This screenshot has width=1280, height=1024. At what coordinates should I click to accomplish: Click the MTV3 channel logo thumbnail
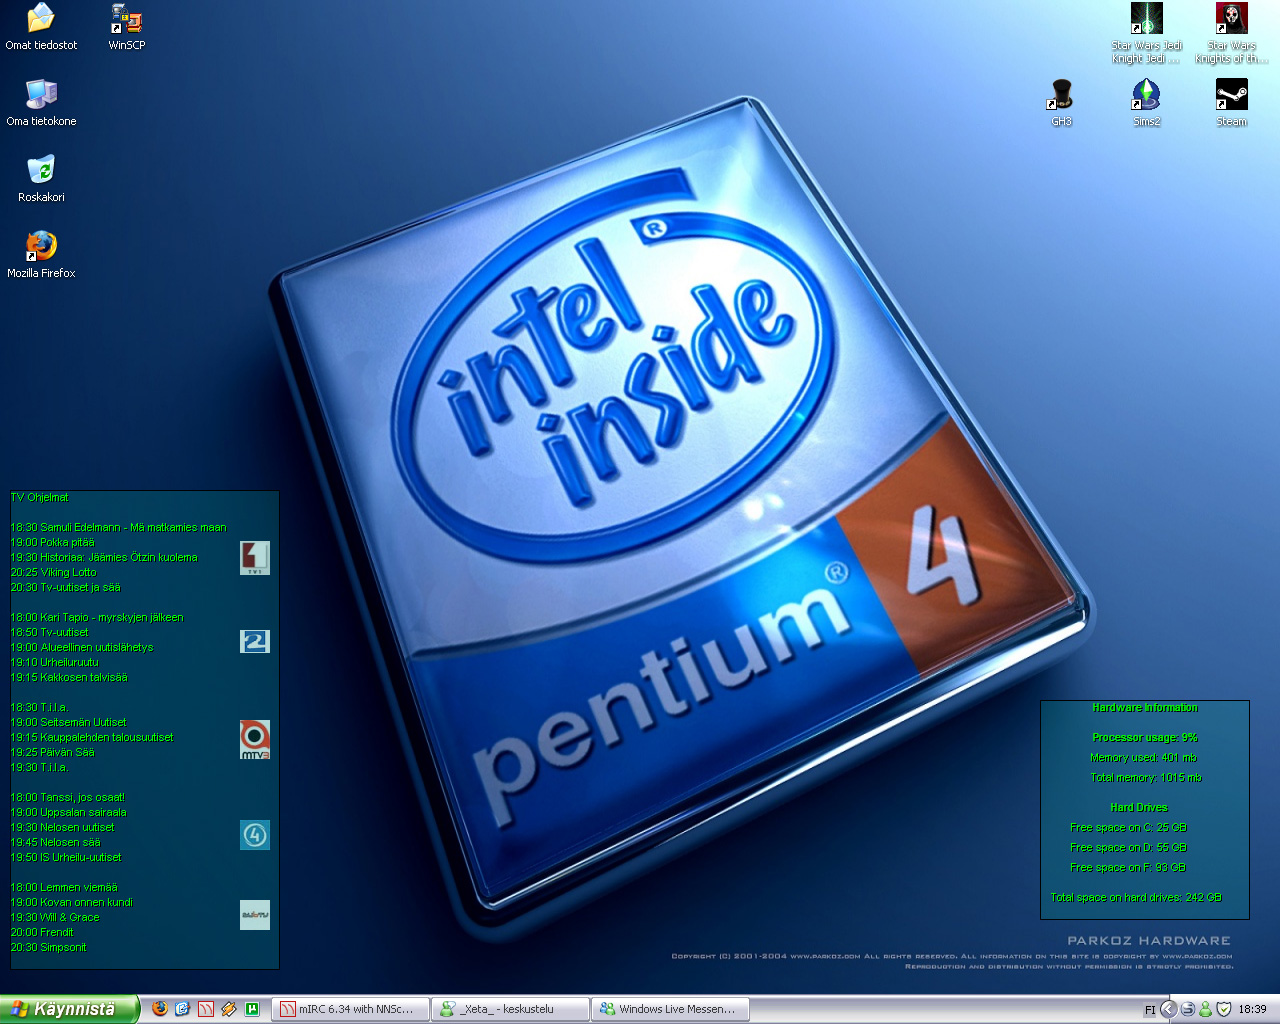(255, 739)
